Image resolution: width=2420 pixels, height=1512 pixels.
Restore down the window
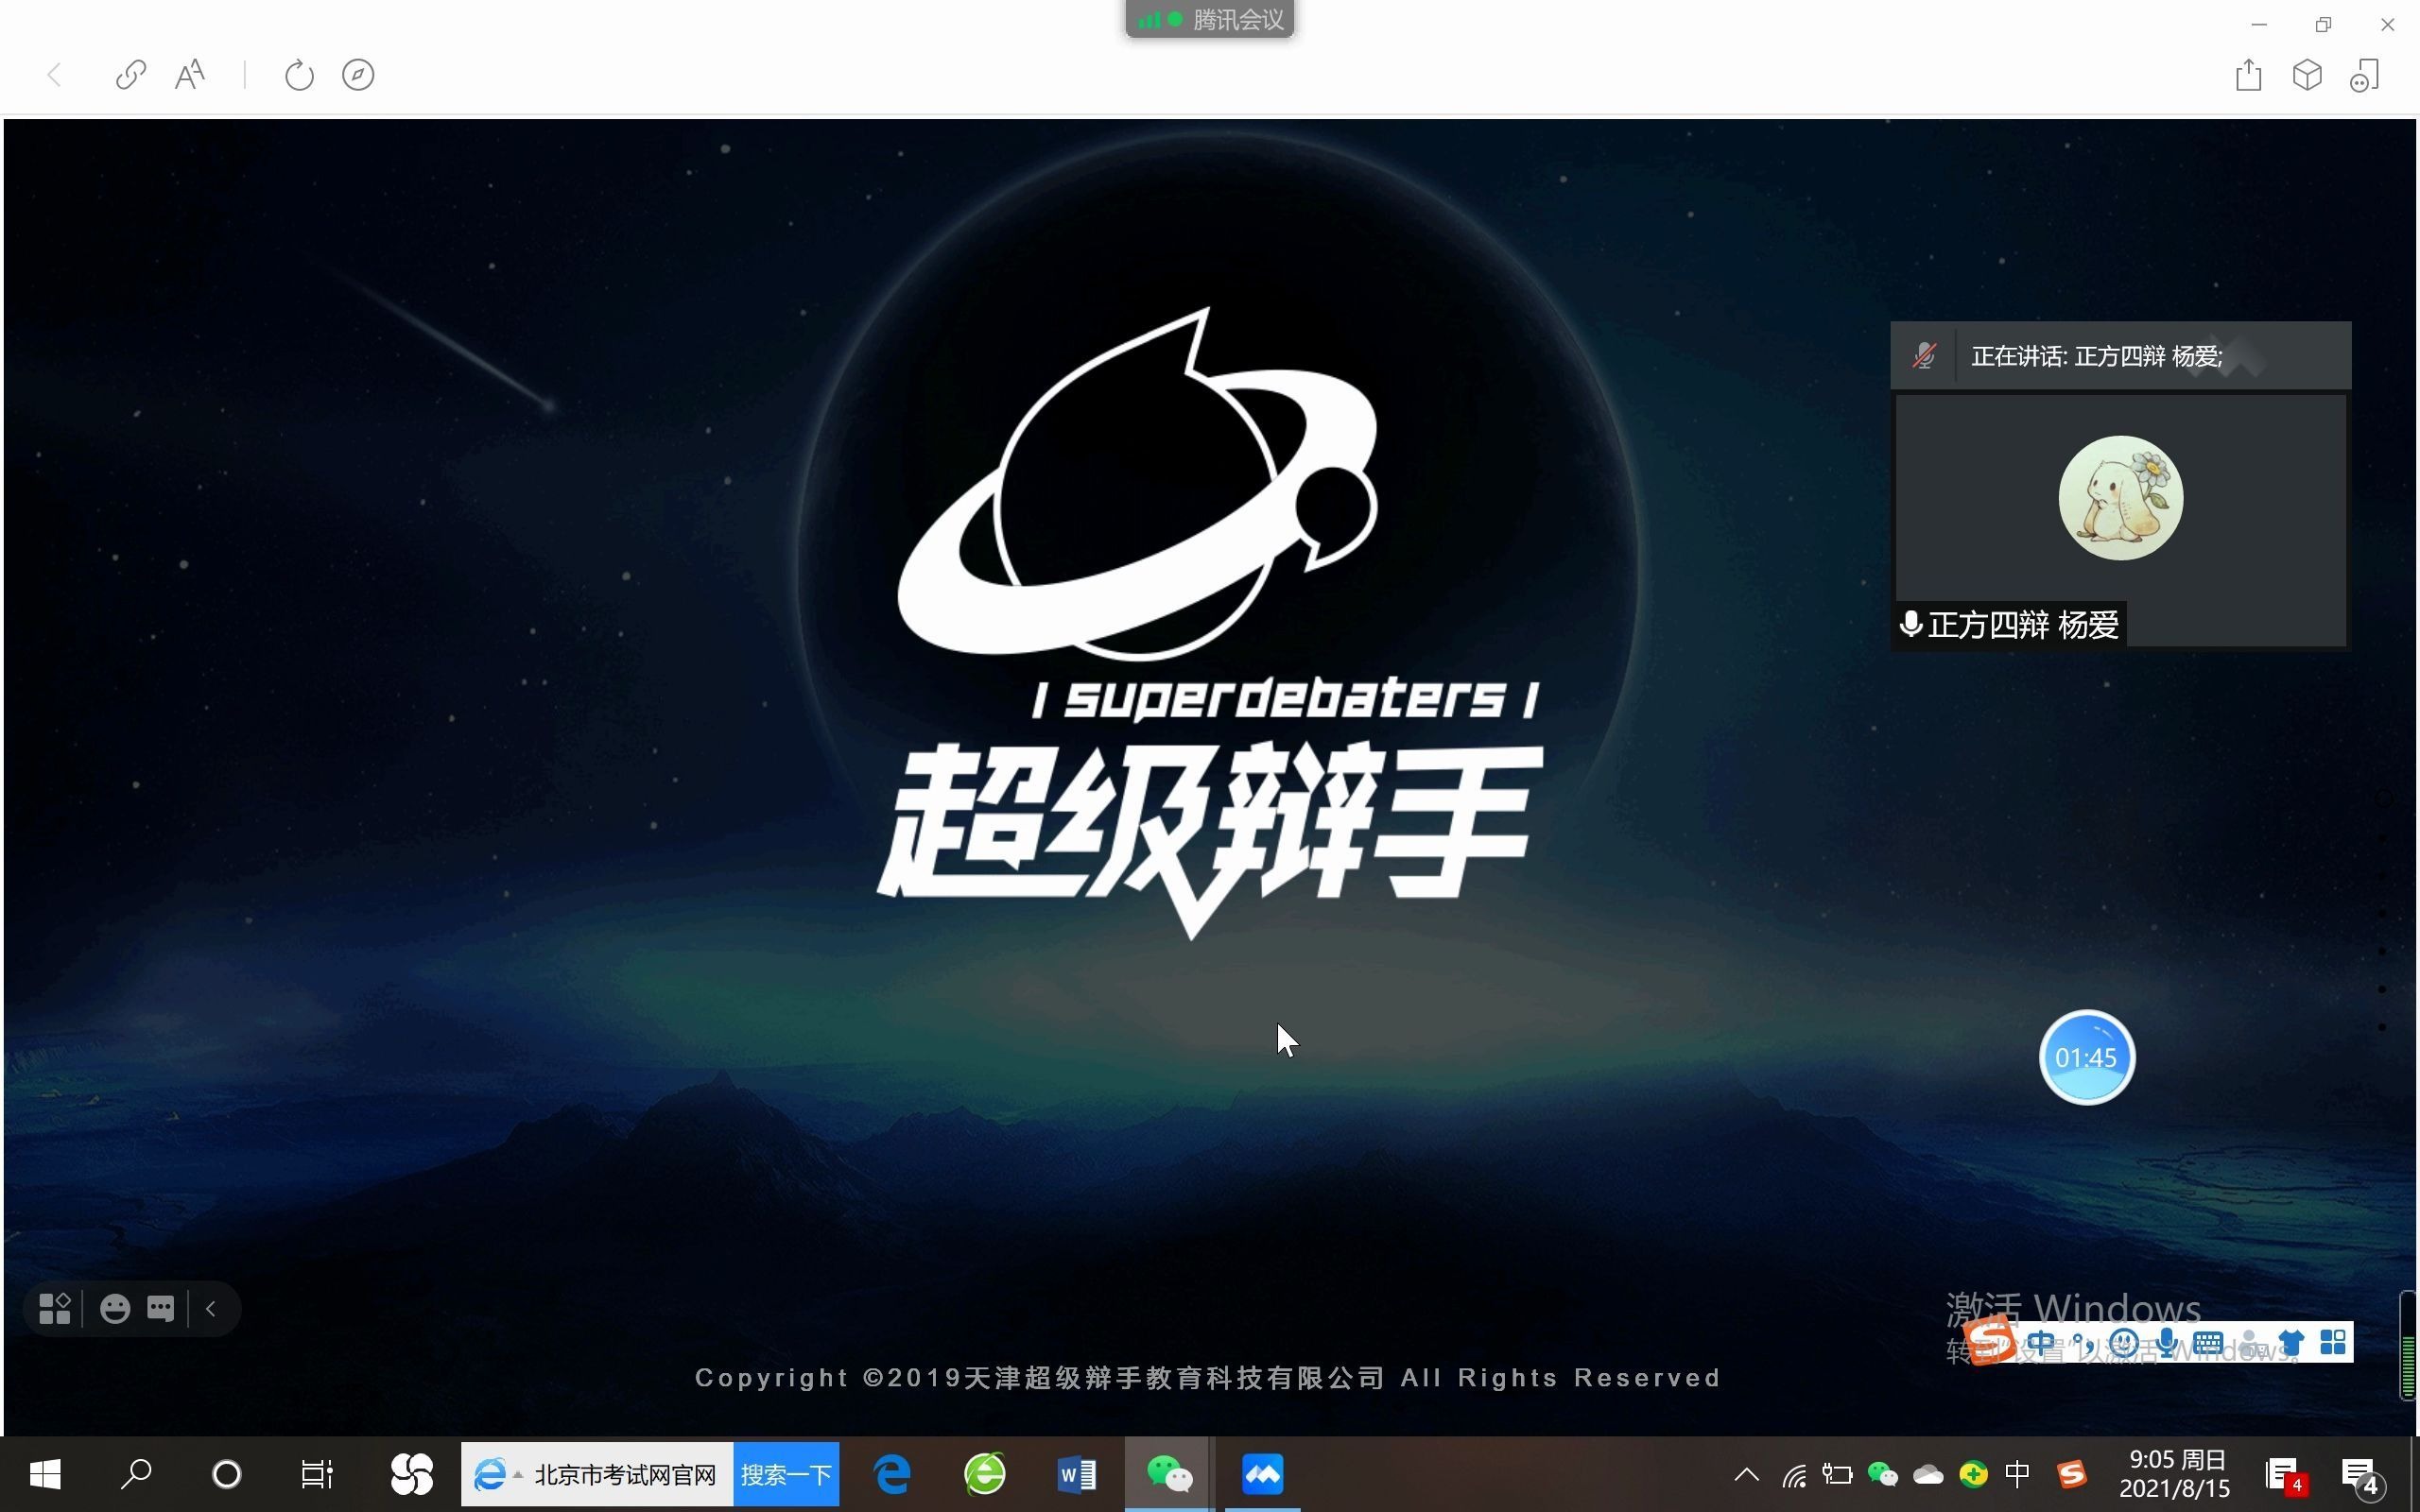pyautogui.click(x=2323, y=24)
